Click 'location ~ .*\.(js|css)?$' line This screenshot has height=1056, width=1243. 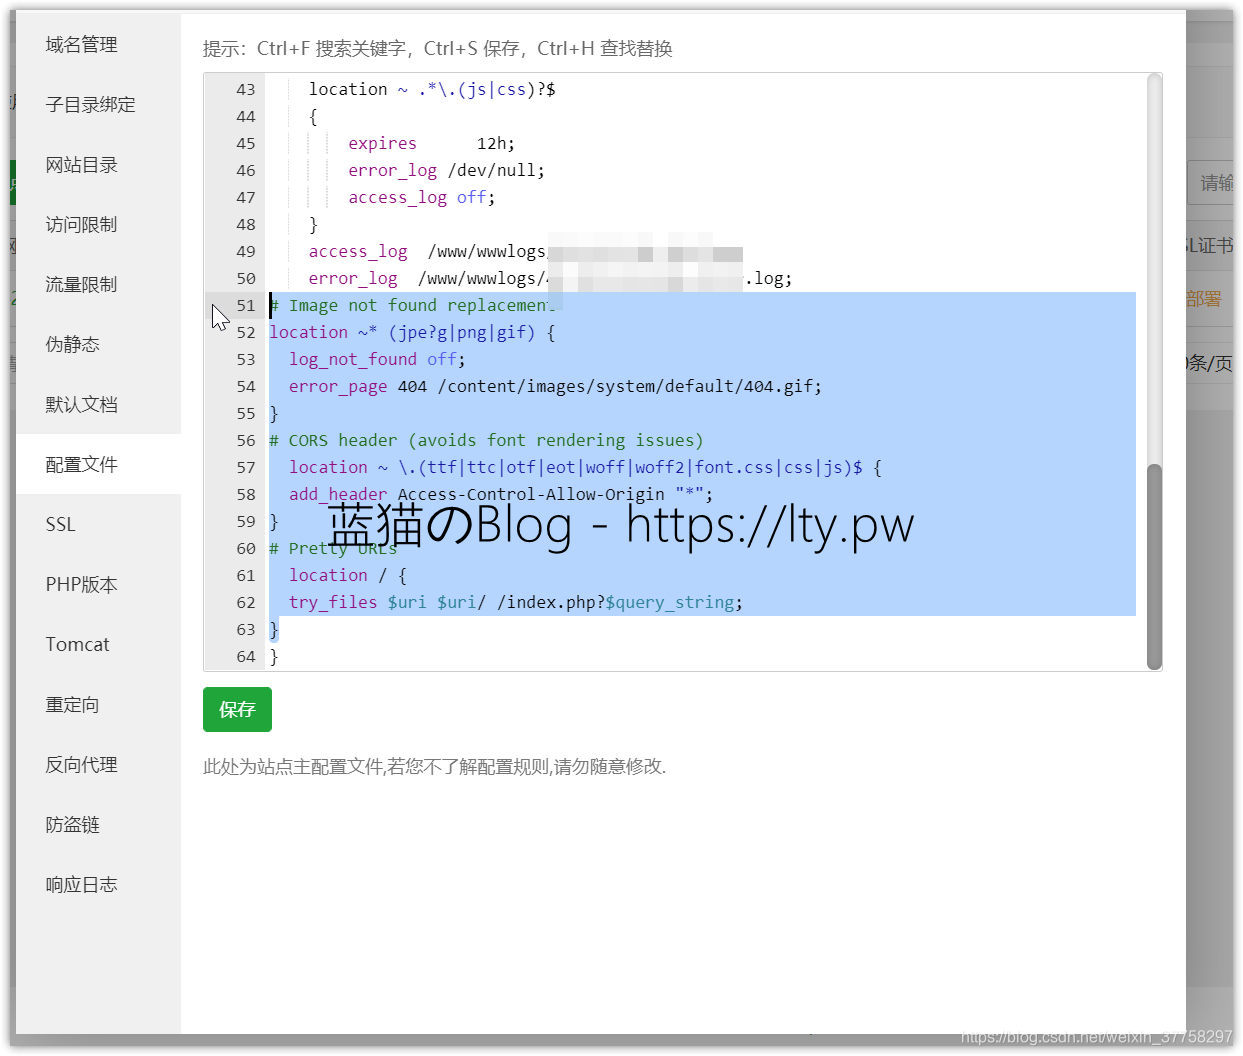pyautogui.click(x=432, y=89)
